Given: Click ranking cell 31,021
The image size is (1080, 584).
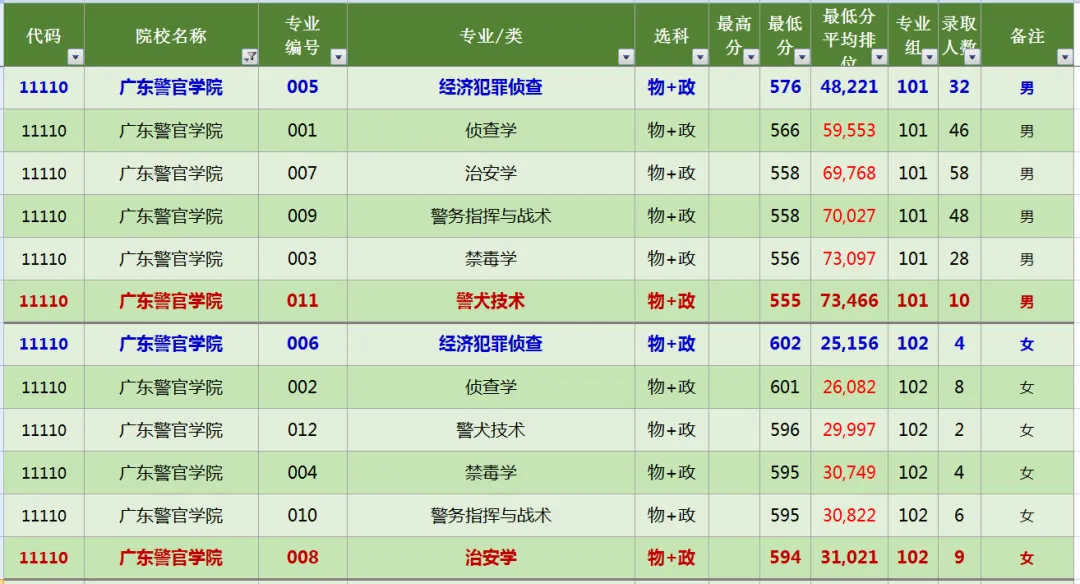Looking at the screenshot, I should pyautogui.click(x=849, y=558).
